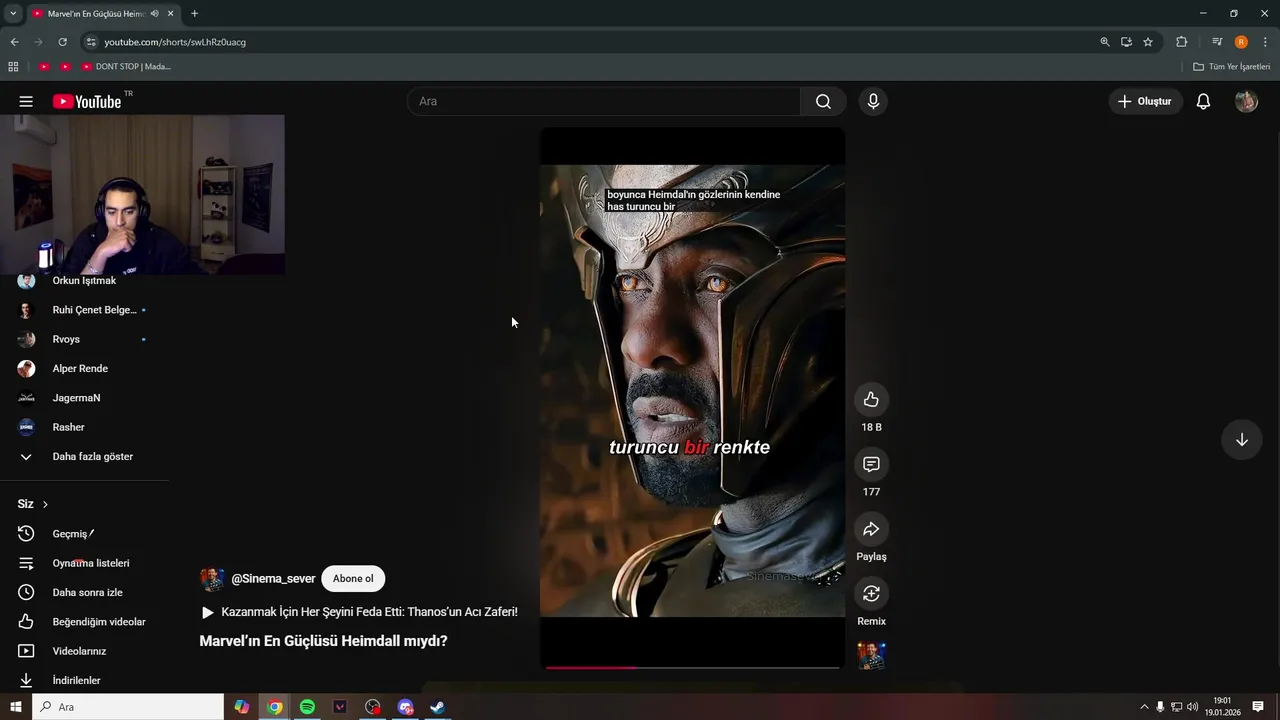Select the Marvel'ın En Güçlüsü Heimdall tab
The width and height of the screenshot is (1280, 720).
tap(96, 14)
